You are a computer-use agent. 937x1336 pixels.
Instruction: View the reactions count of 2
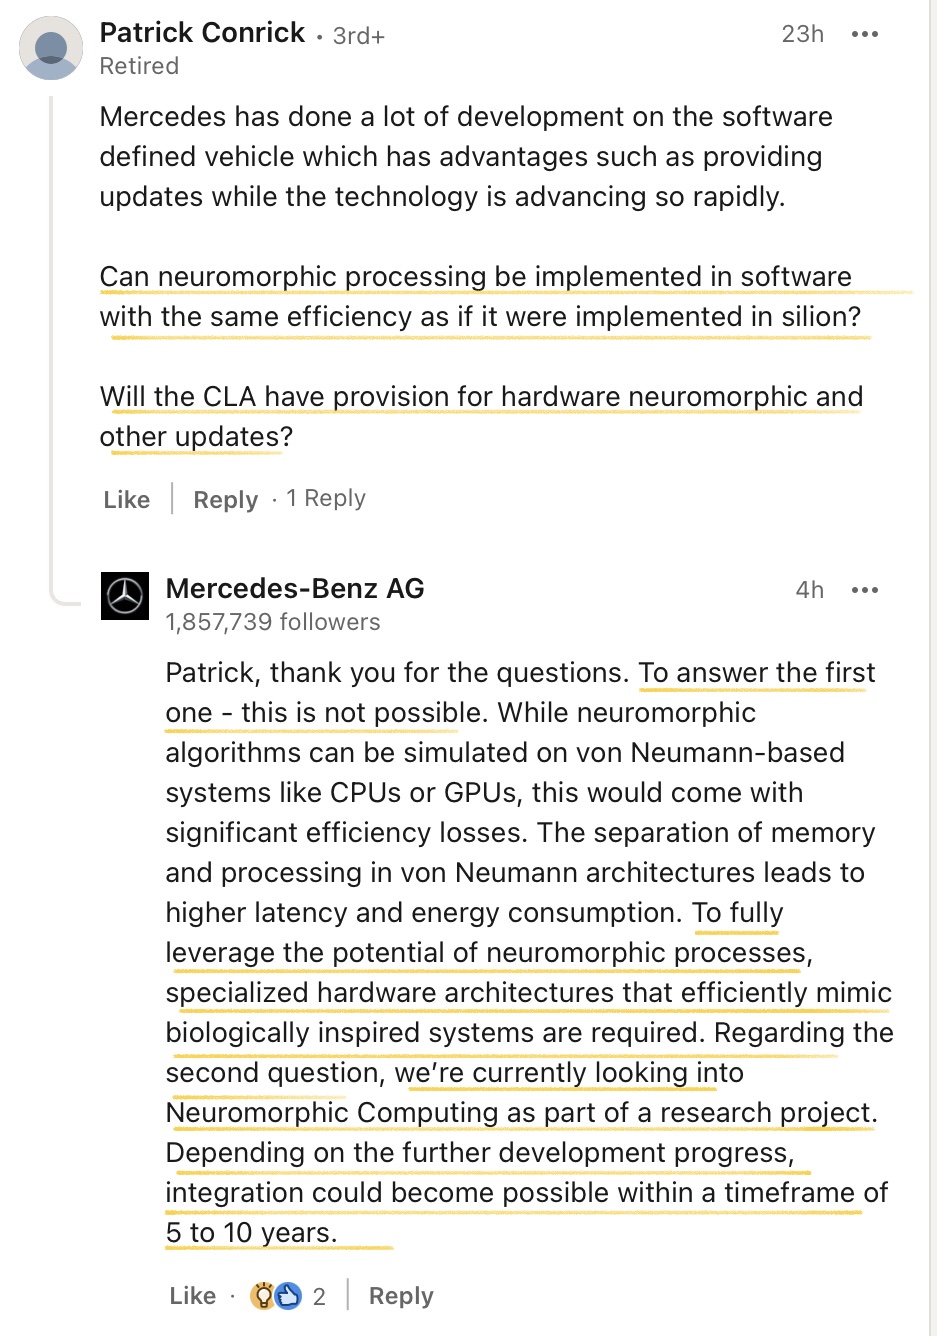click(x=319, y=1297)
